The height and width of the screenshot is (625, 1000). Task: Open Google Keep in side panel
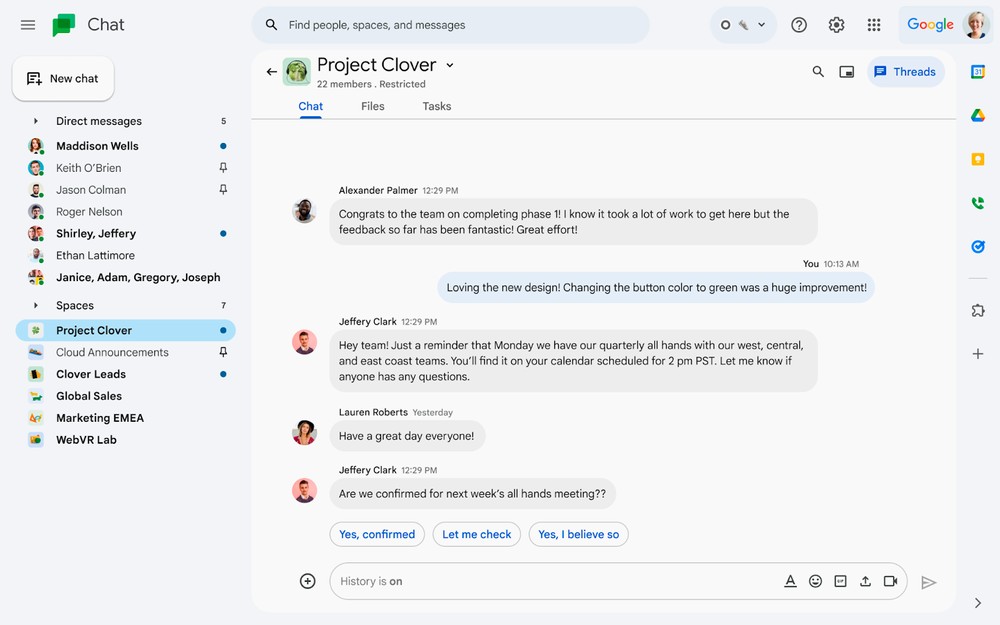(978, 159)
